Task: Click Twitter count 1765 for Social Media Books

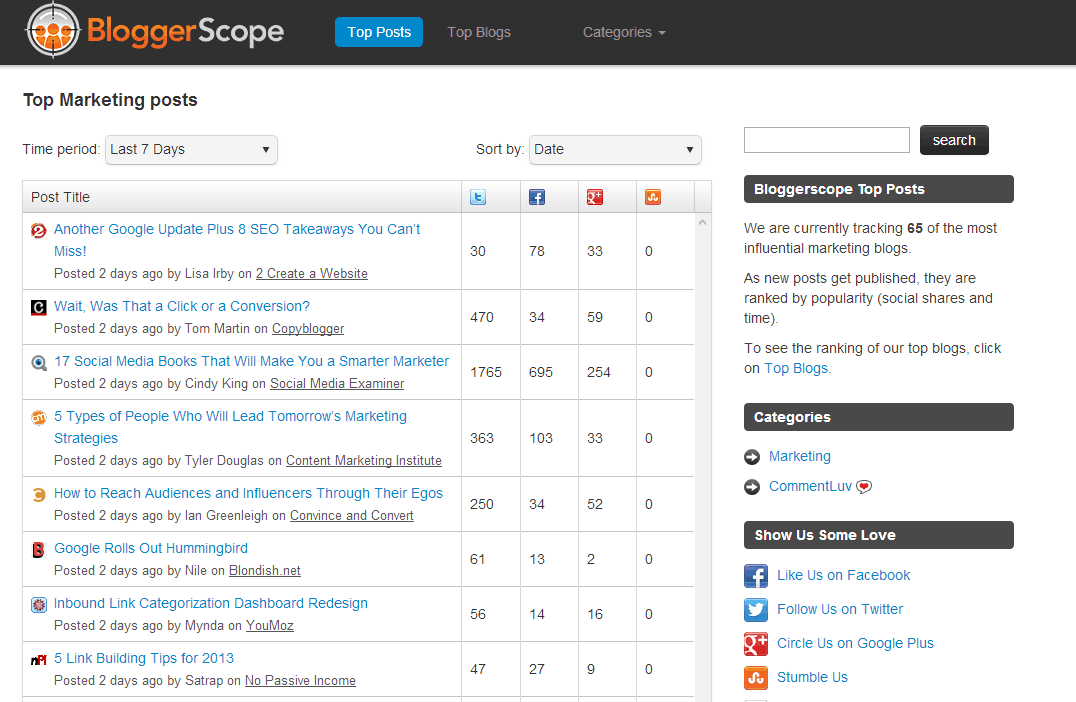Action: [x=486, y=372]
